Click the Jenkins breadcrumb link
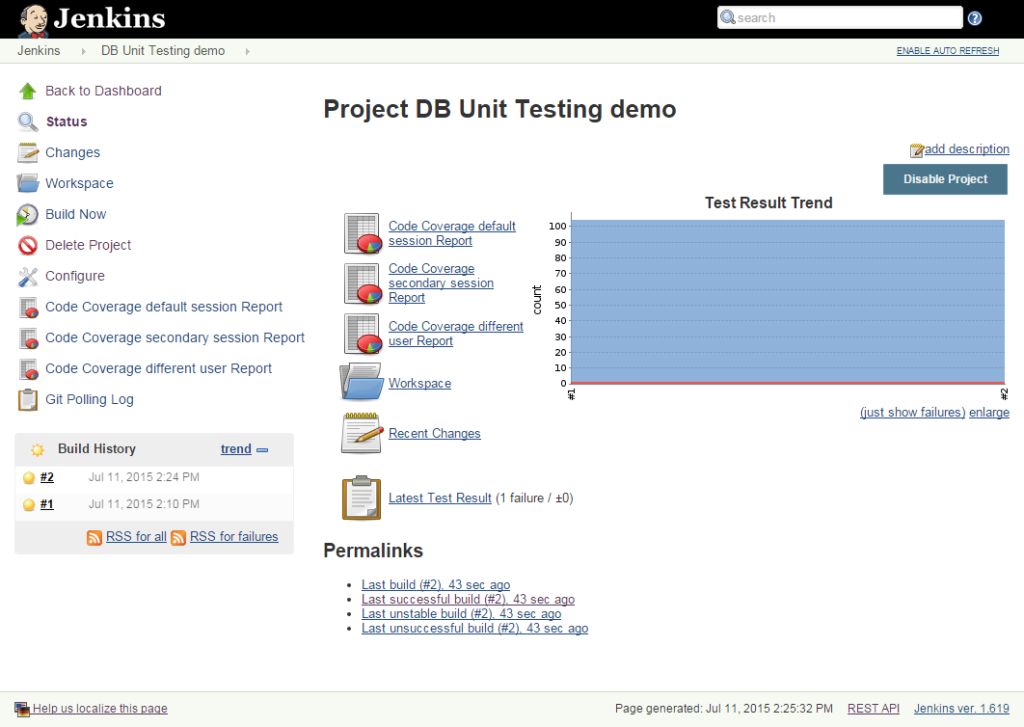Screen dimensions: 1024x727 click(x=39, y=51)
